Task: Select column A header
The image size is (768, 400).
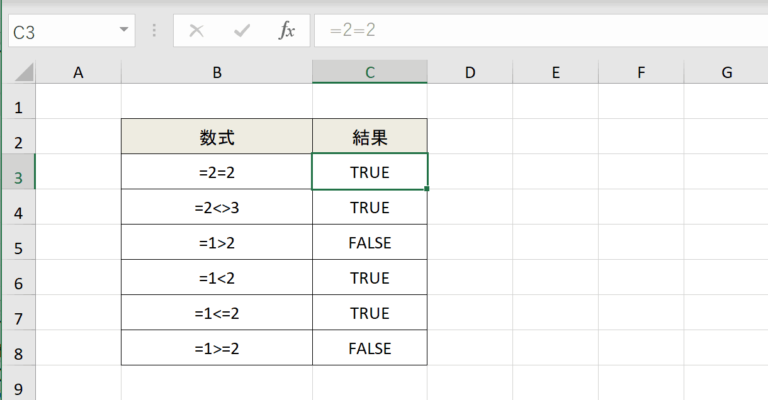Action: tap(78, 72)
